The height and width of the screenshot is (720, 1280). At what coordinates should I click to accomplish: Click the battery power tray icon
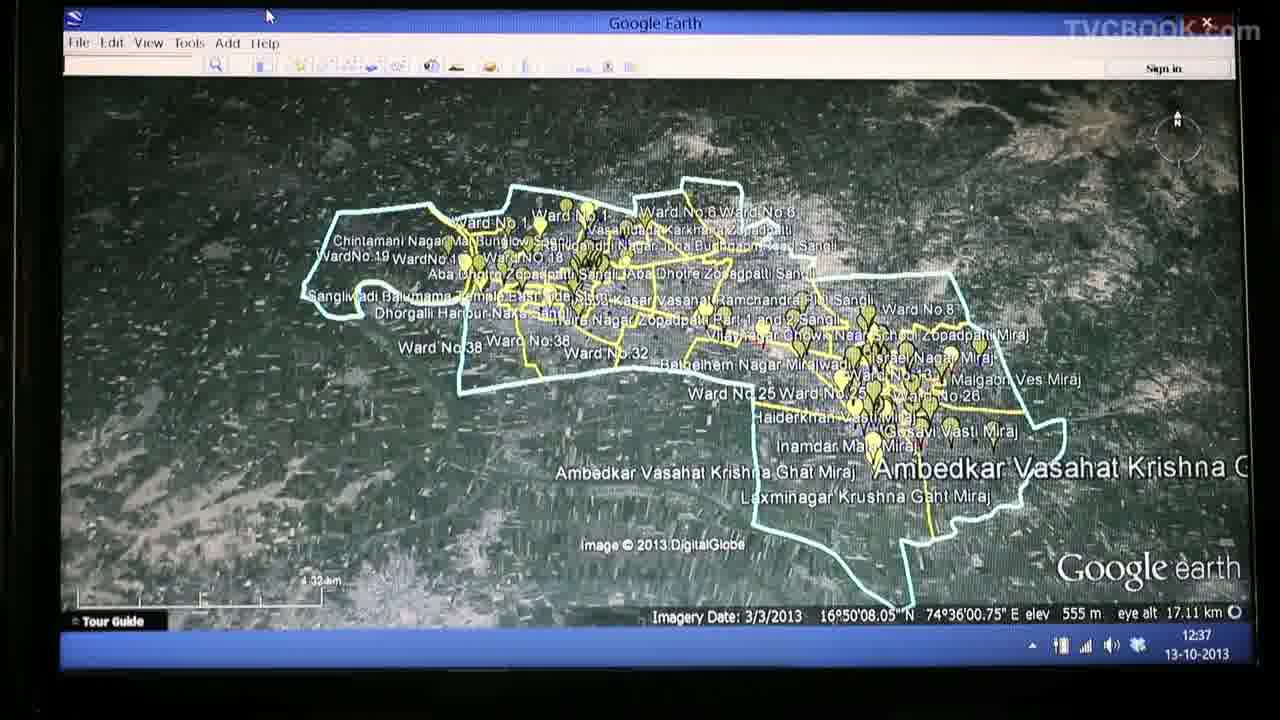pyautogui.click(x=1062, y=646)
